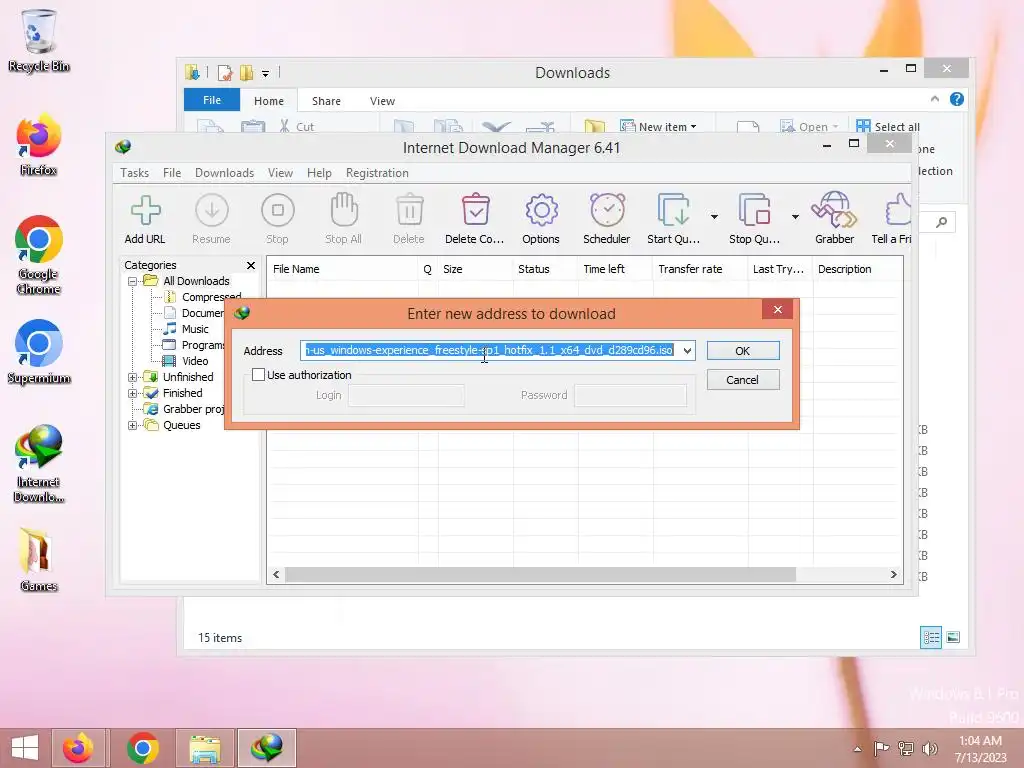Switch Downloads window to details view icon
Viewport: 1024px width, 768px height.
(931, 637)
